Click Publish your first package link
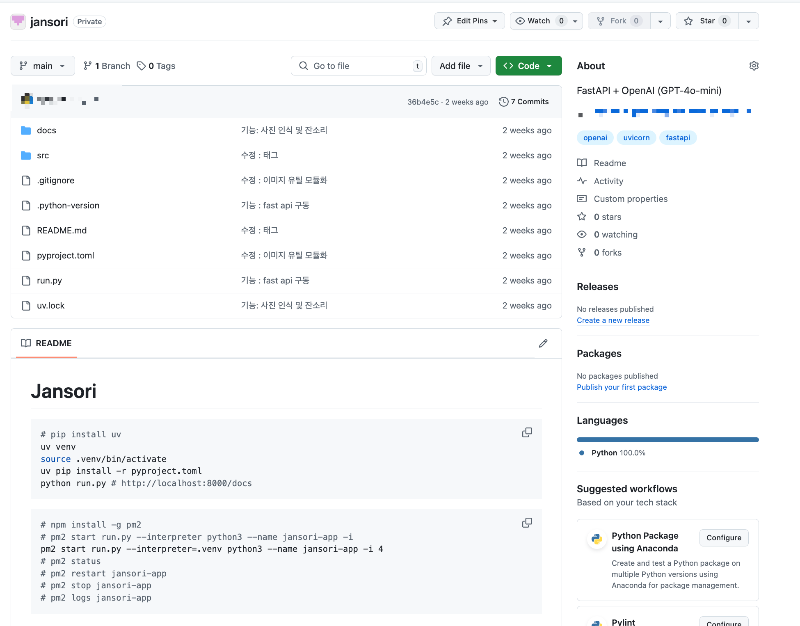The image size is (800, 626). 621,387
